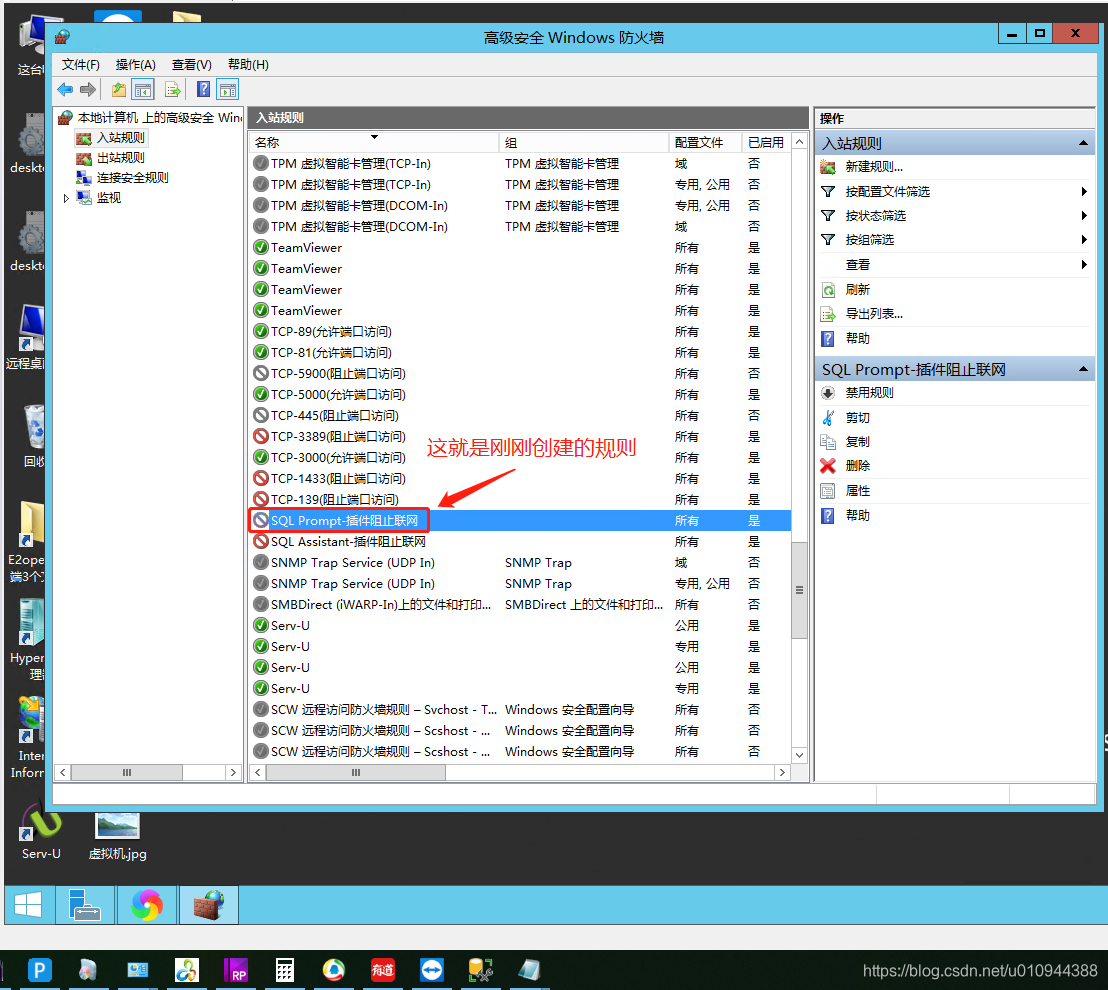Open the 帮助(H) menu
The height and width of the screenshot is (990, 1108).
[248, 65]
